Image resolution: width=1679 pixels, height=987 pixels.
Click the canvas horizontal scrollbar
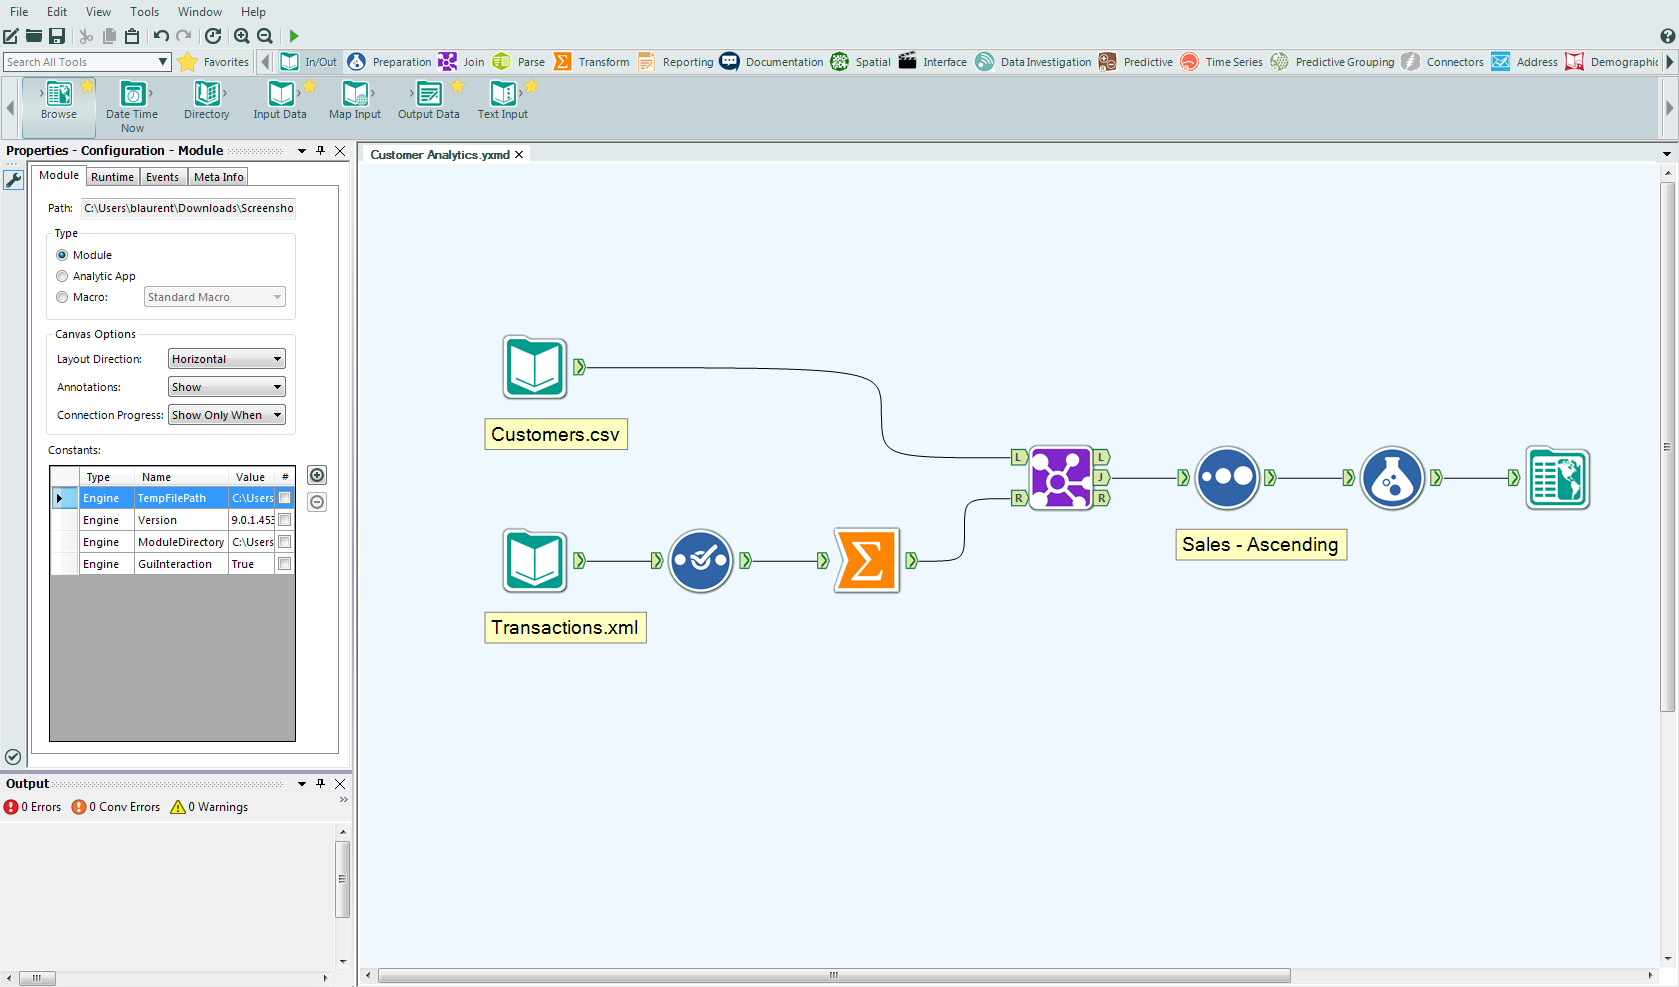[833, 975]
